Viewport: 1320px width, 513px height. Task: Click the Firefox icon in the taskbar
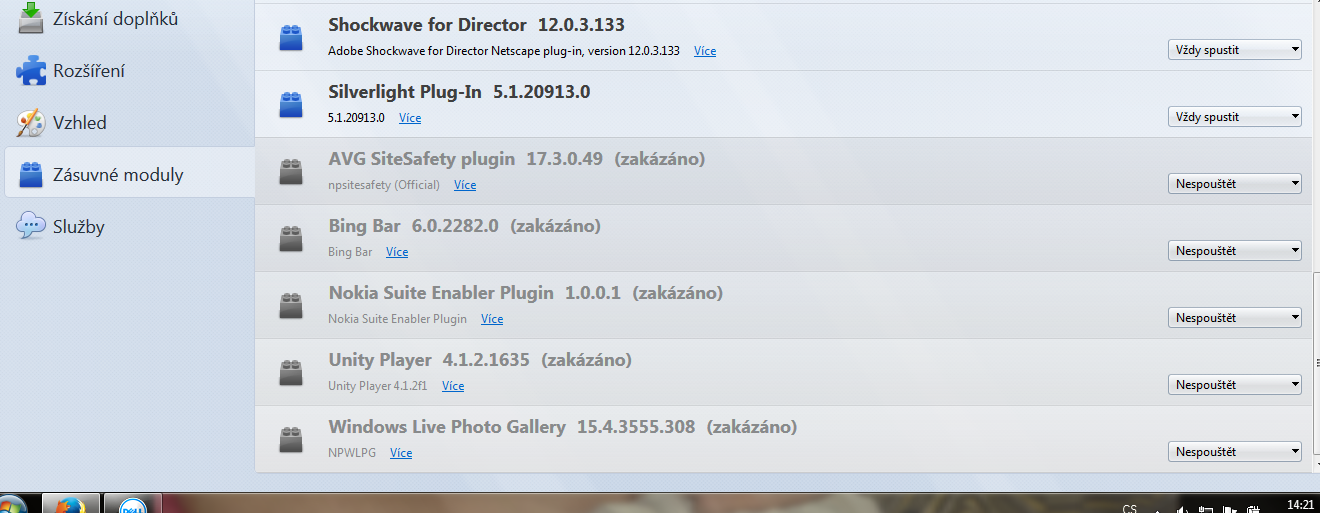pyautogui.click(x=71, y=505)
